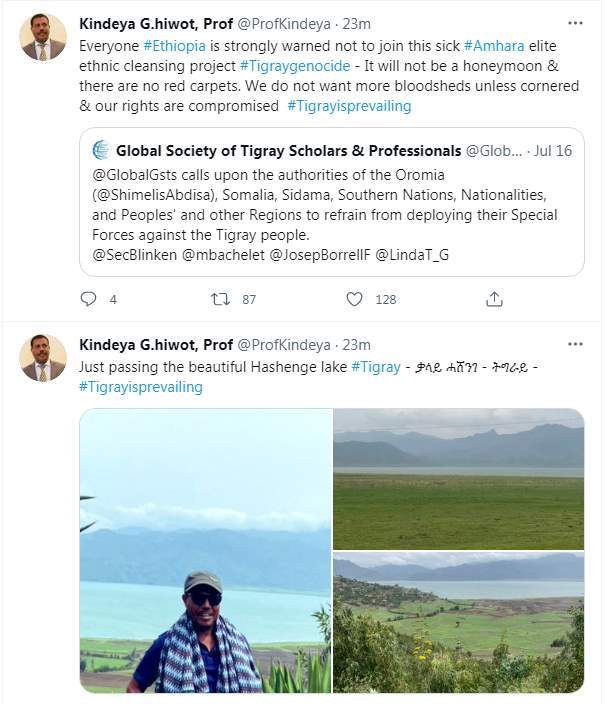Click the reply icon on first tweet
Viewport: 606px width, 704px height.
point(88,298)
